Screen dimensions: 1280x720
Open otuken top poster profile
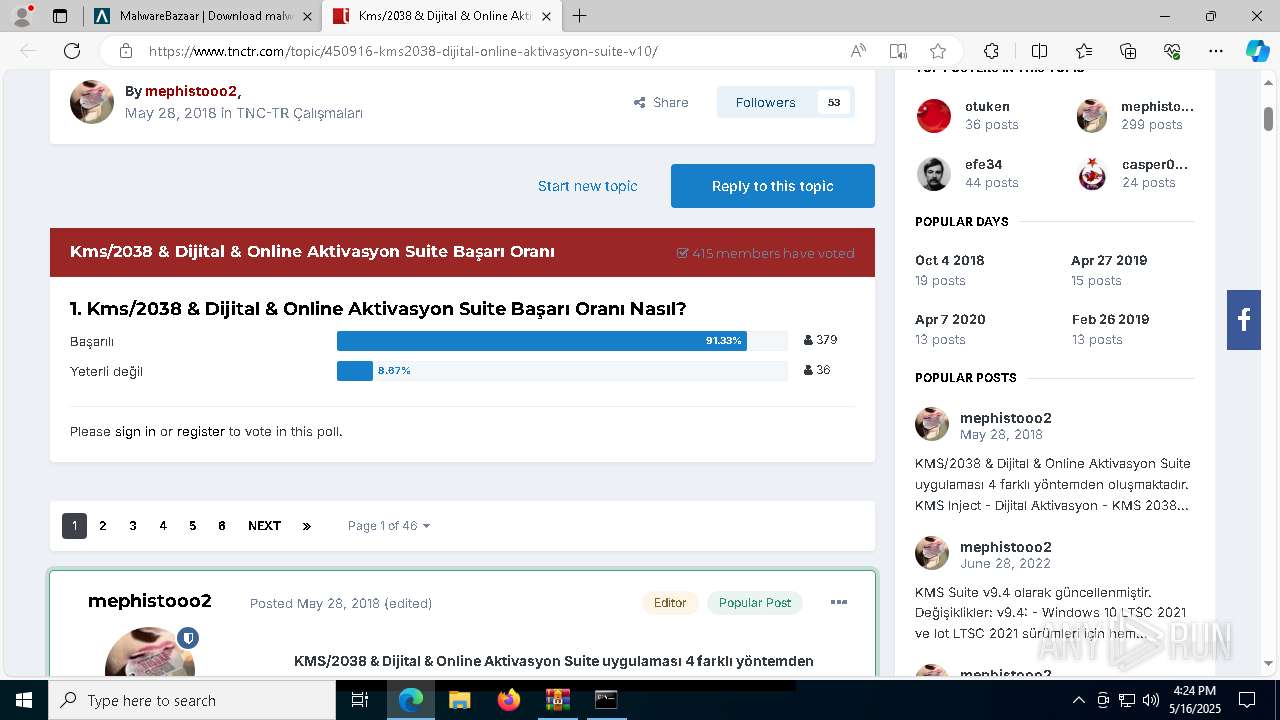coord(987,106)
